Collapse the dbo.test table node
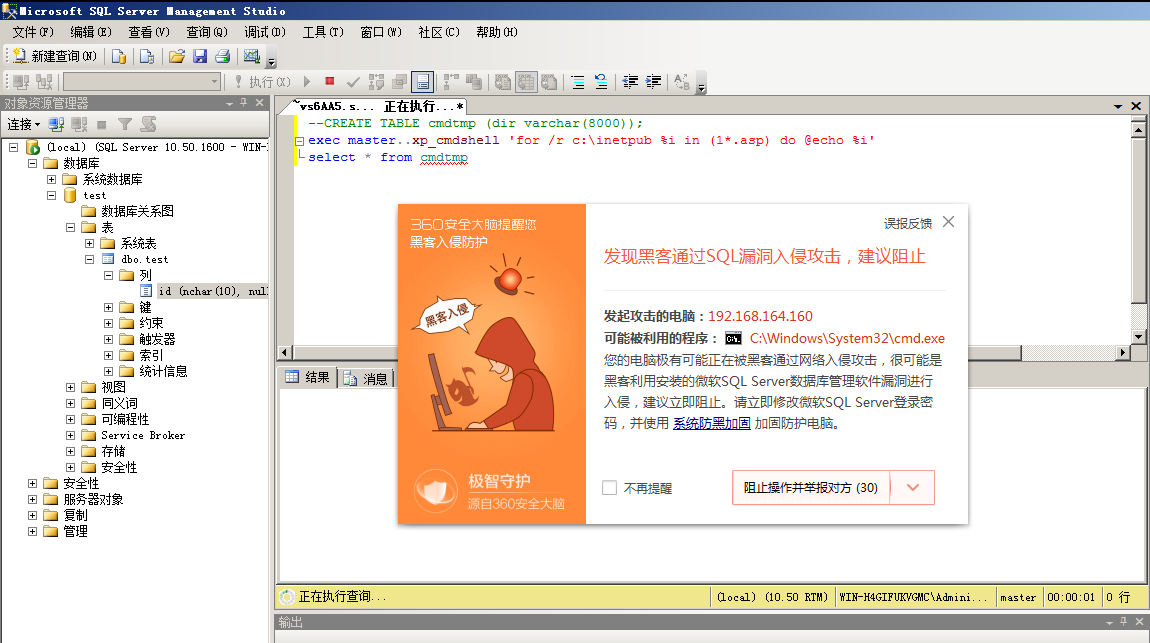This screenshot has height=643, width=1150. 89,260
